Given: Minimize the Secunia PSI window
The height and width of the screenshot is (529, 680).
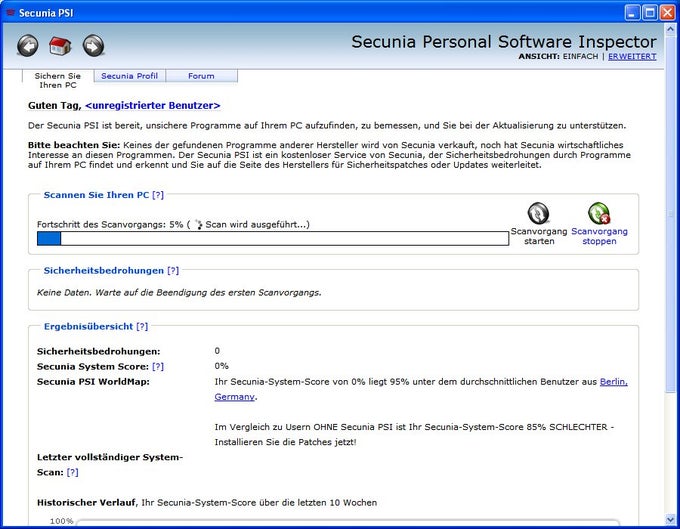Looking at the screenshot, I should (632, 13).
